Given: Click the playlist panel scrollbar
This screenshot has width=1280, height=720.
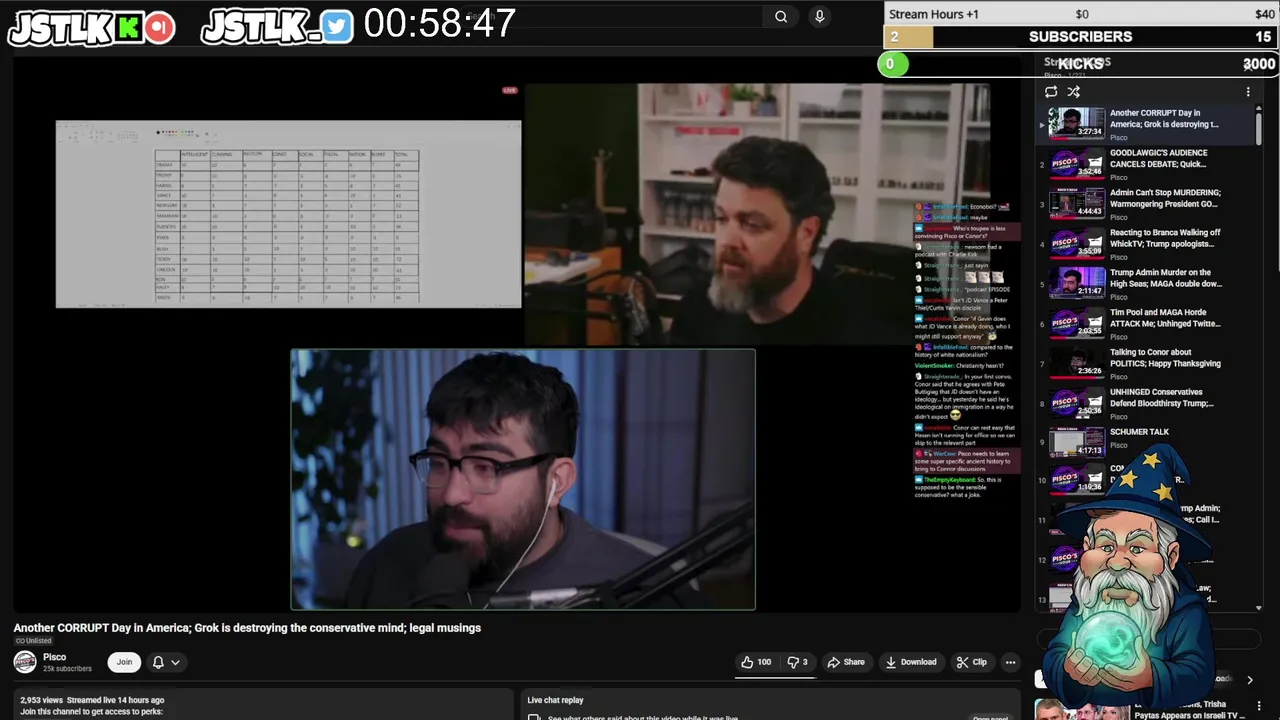Looking at the screenshot, I should pos(1258,128).
